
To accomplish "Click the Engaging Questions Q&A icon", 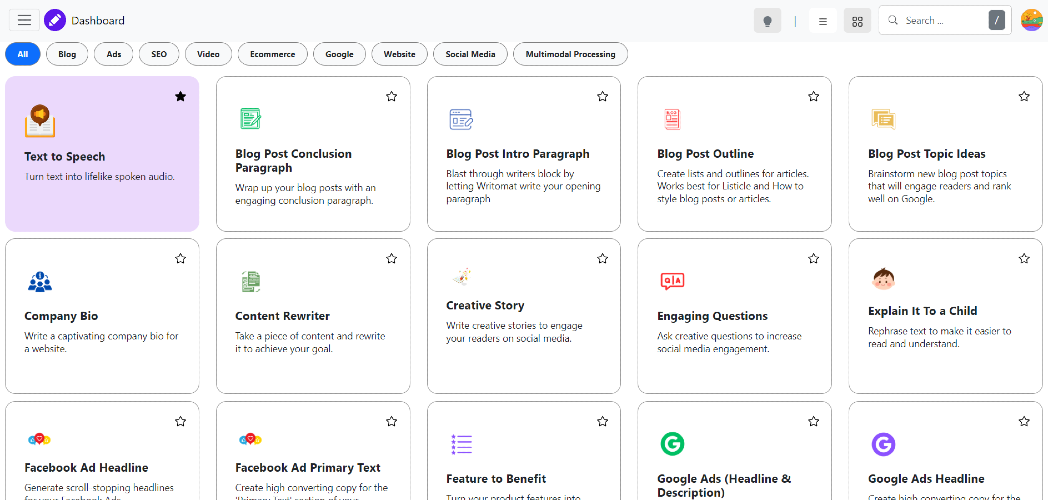I will click(x=672, y=282).
